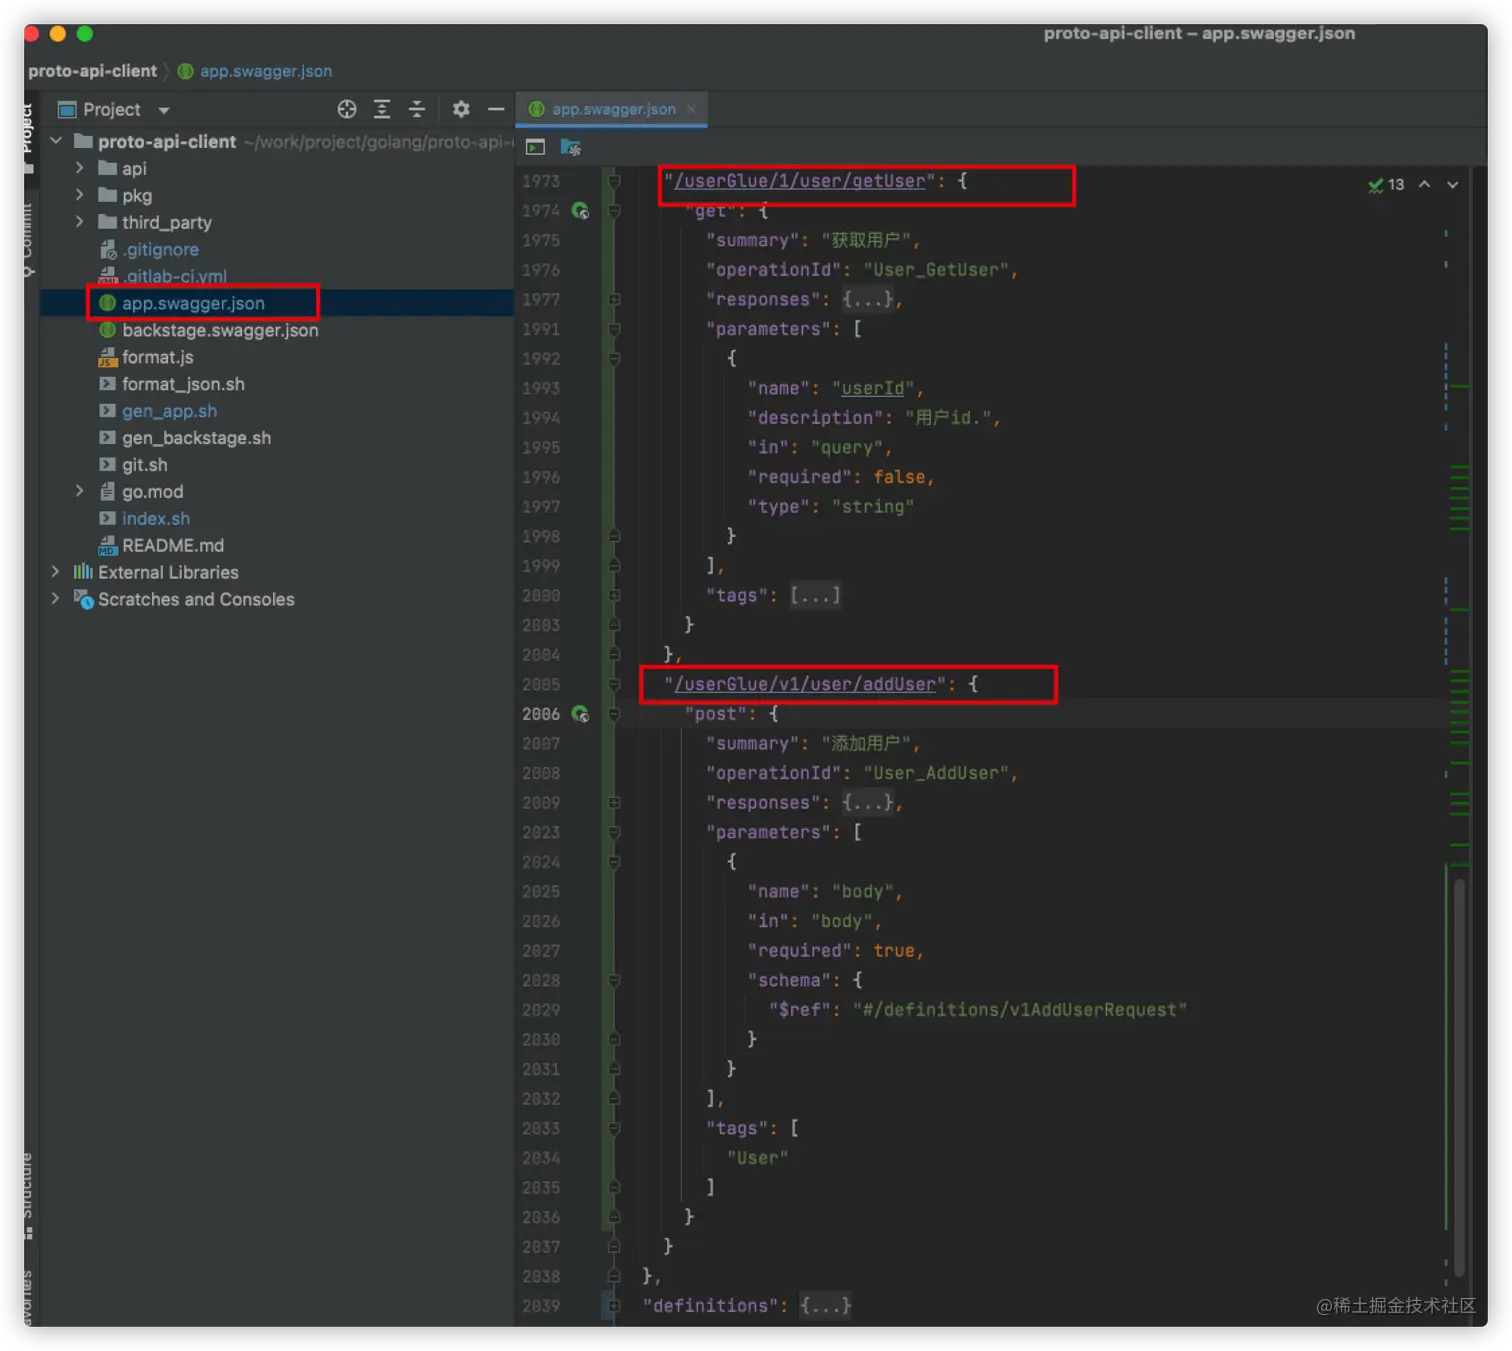Click the $ref v1AddUserRequest definition string
Image resolution: width=1512 pixels, height=1351 pixels.
tap(1020, 1010)
